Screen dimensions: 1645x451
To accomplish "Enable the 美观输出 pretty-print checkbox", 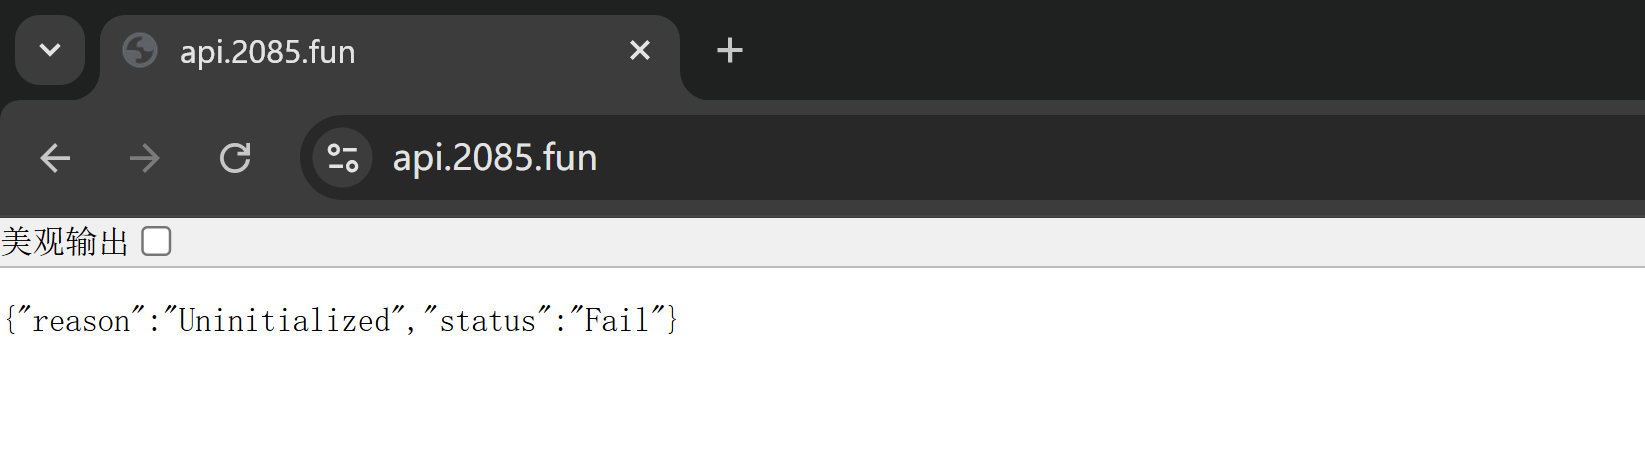I will (x=156, y=241).
